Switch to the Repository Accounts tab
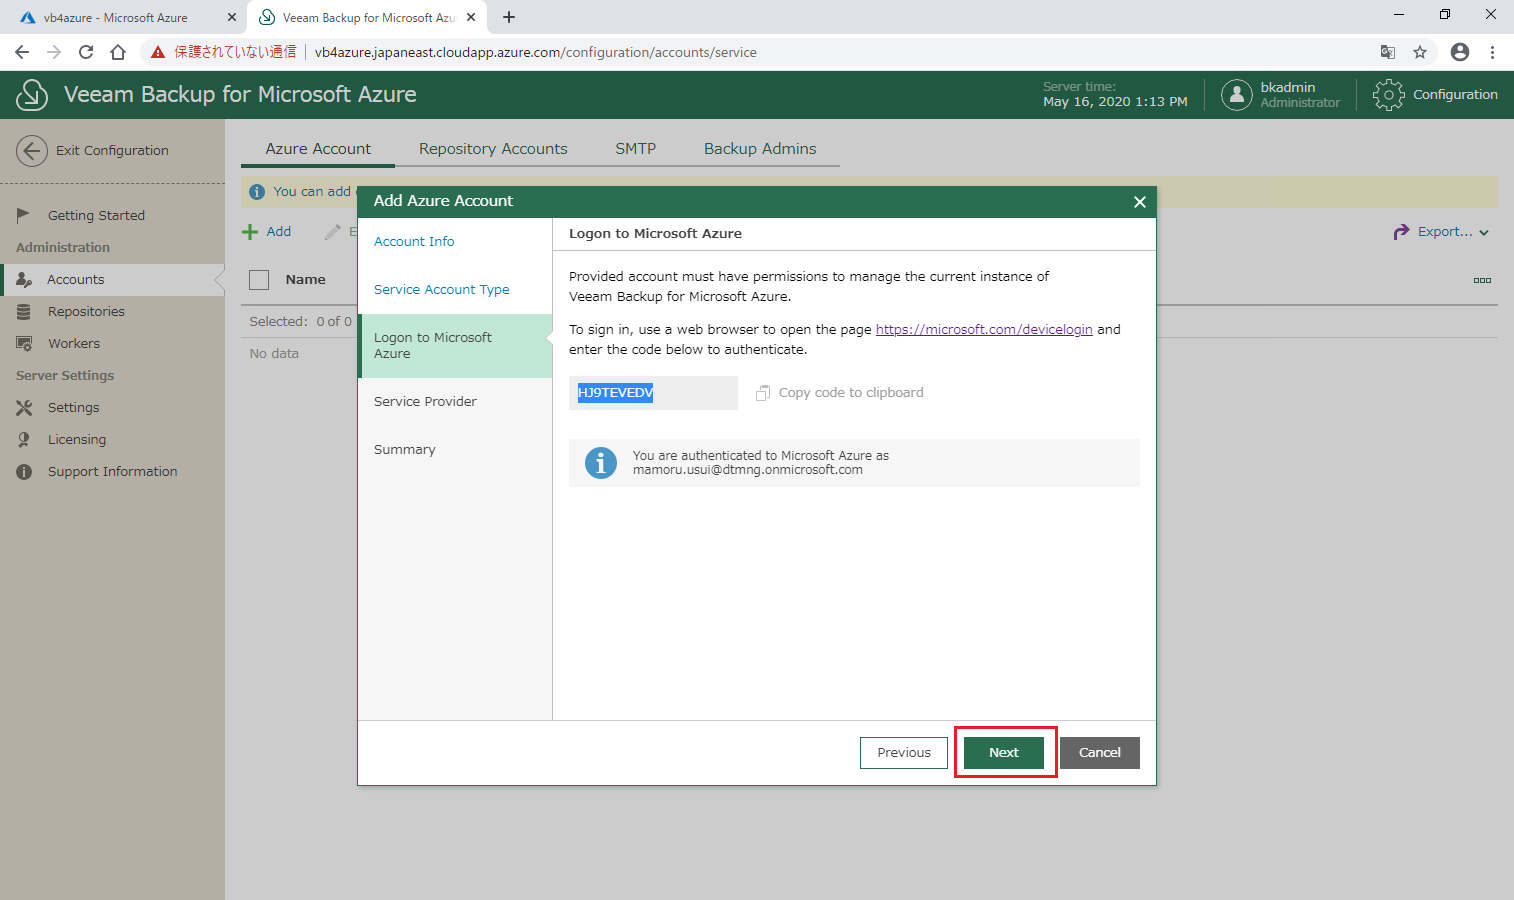Image resolution: width=1514 pixels, height=900 pixels. click(493, 148)
